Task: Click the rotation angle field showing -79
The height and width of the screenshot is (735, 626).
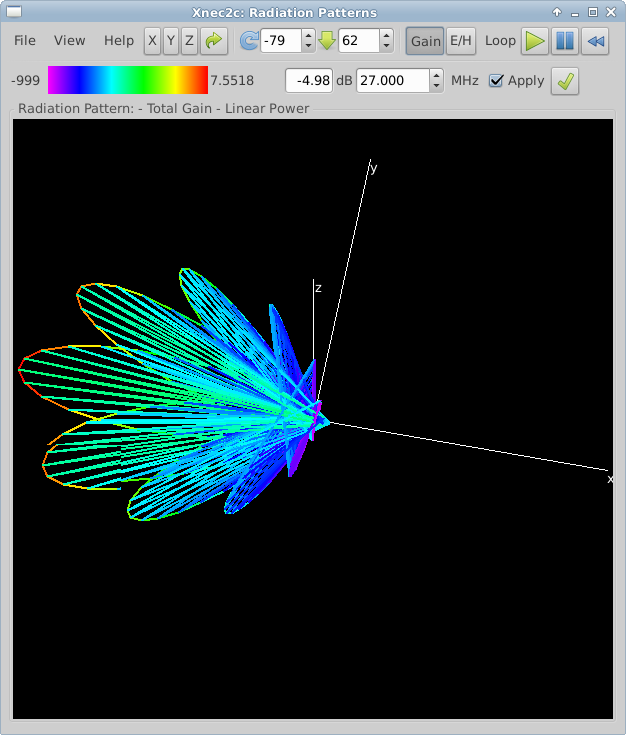Action: (281, 41)
